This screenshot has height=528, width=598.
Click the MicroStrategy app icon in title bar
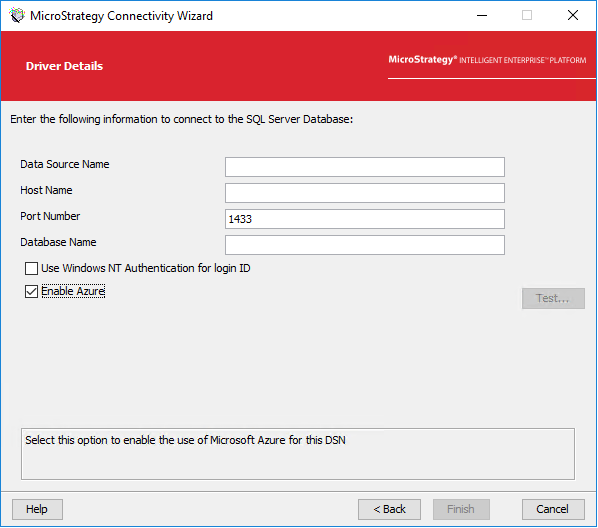pyautogui.click(x=17, y=16)
